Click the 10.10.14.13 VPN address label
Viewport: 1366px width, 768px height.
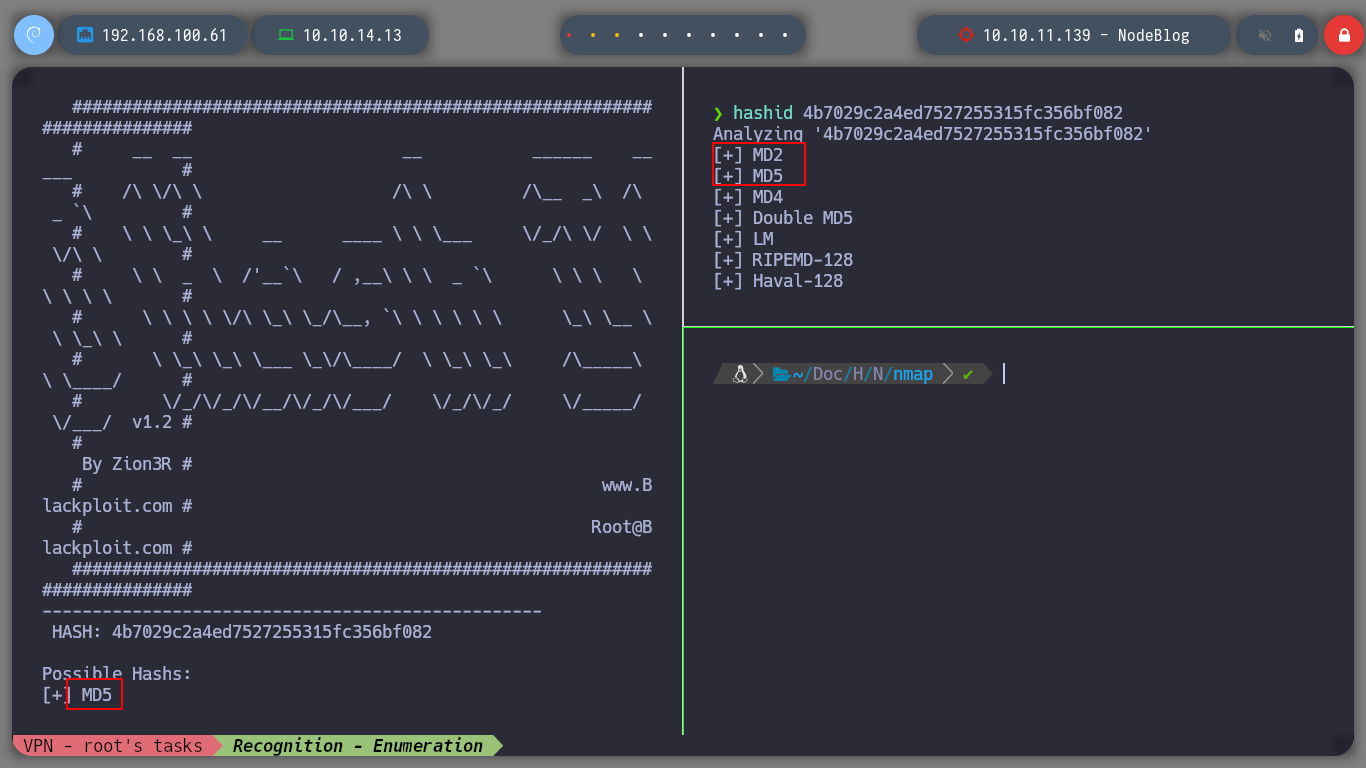point(352,35)
